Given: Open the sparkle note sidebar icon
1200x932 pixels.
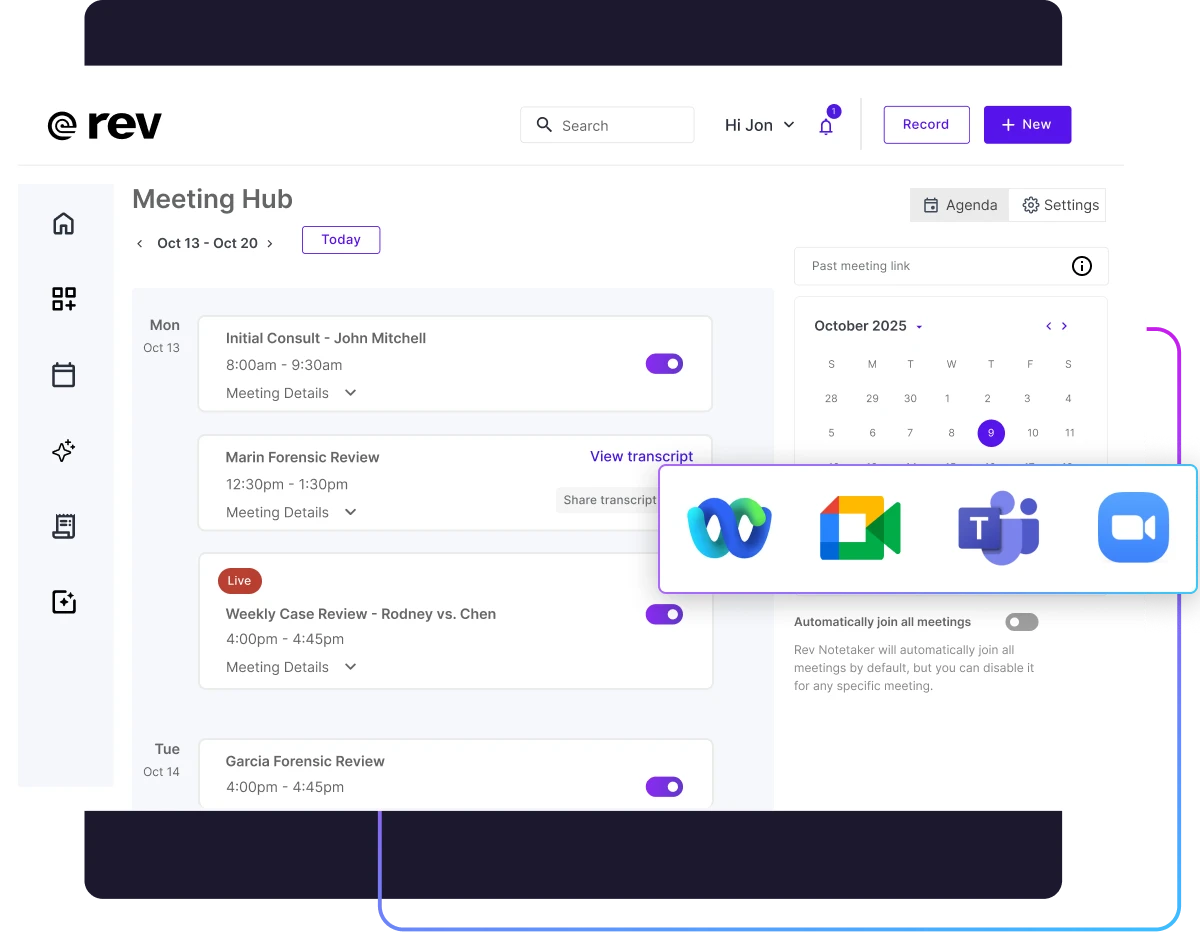Looking at the screenshot, I should [63, 602].
